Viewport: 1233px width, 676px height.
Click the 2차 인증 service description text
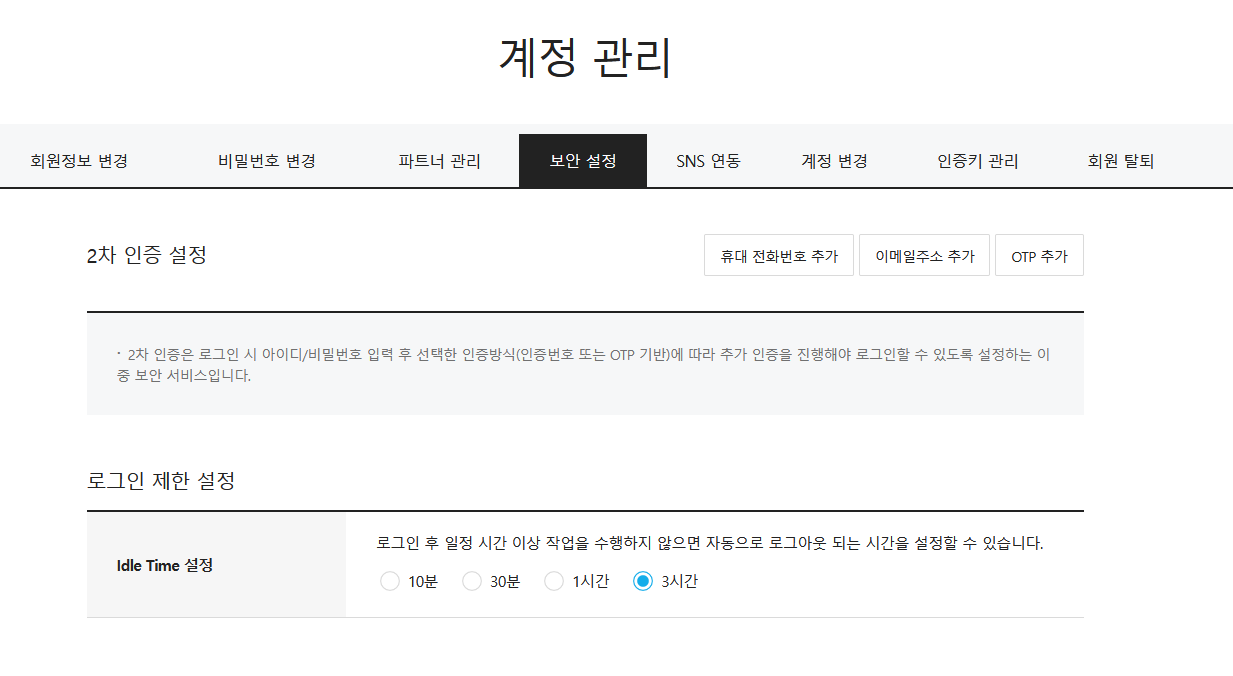pyautogui.click(x=585, y=365)
